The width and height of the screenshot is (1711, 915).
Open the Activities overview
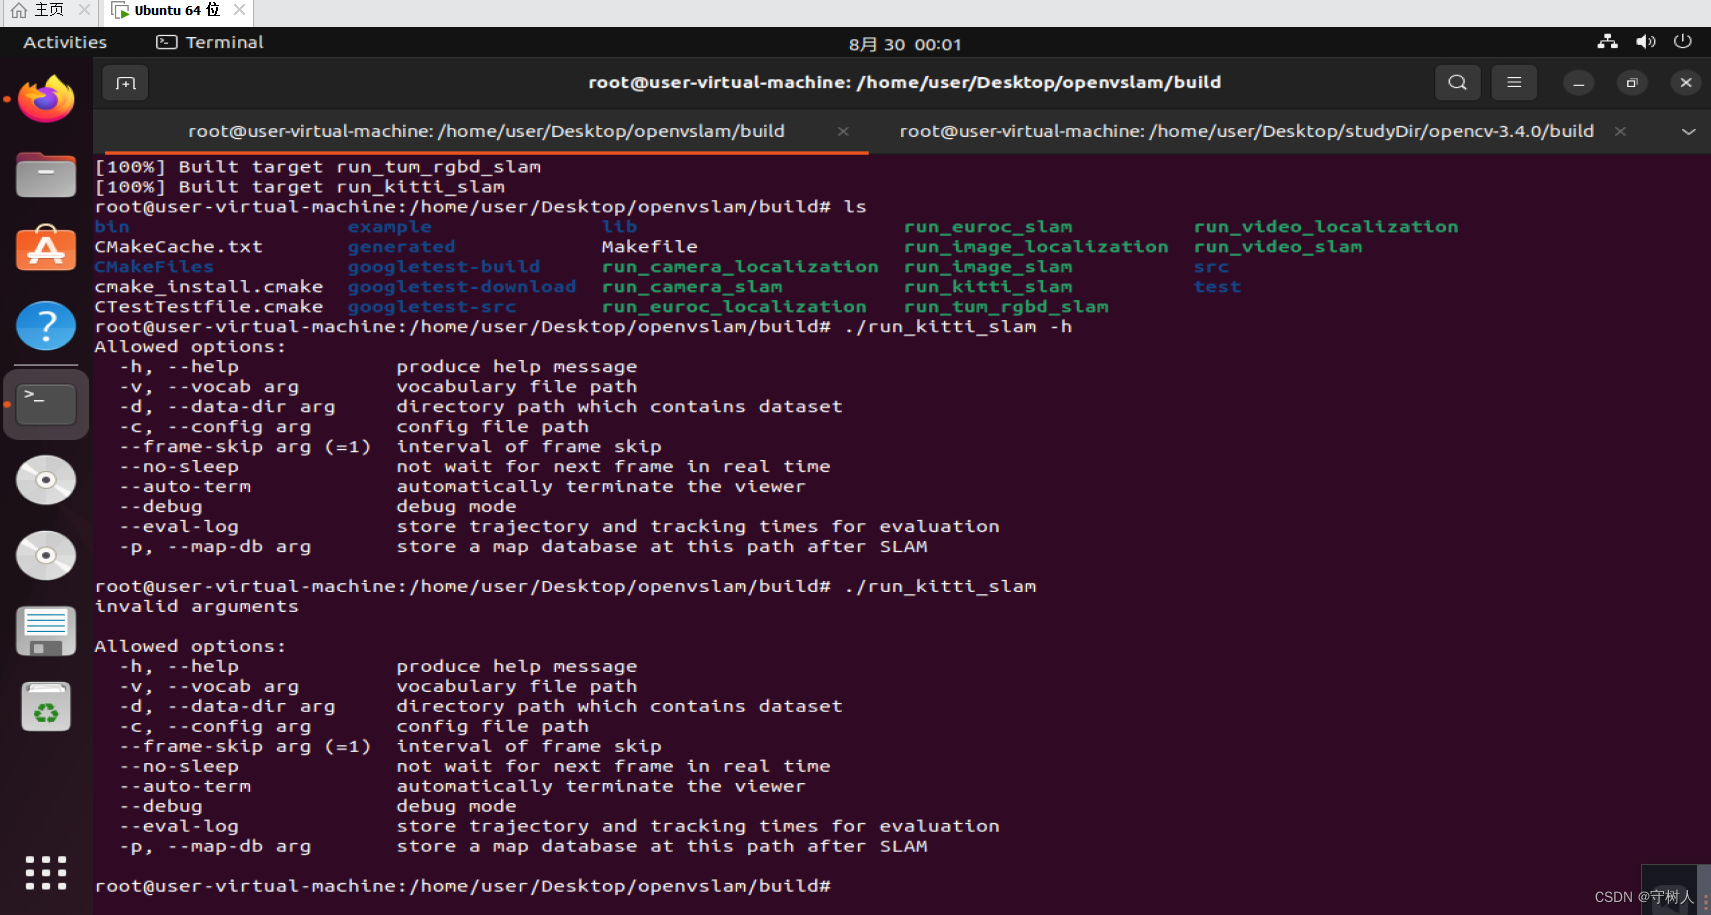coord(65,42)
